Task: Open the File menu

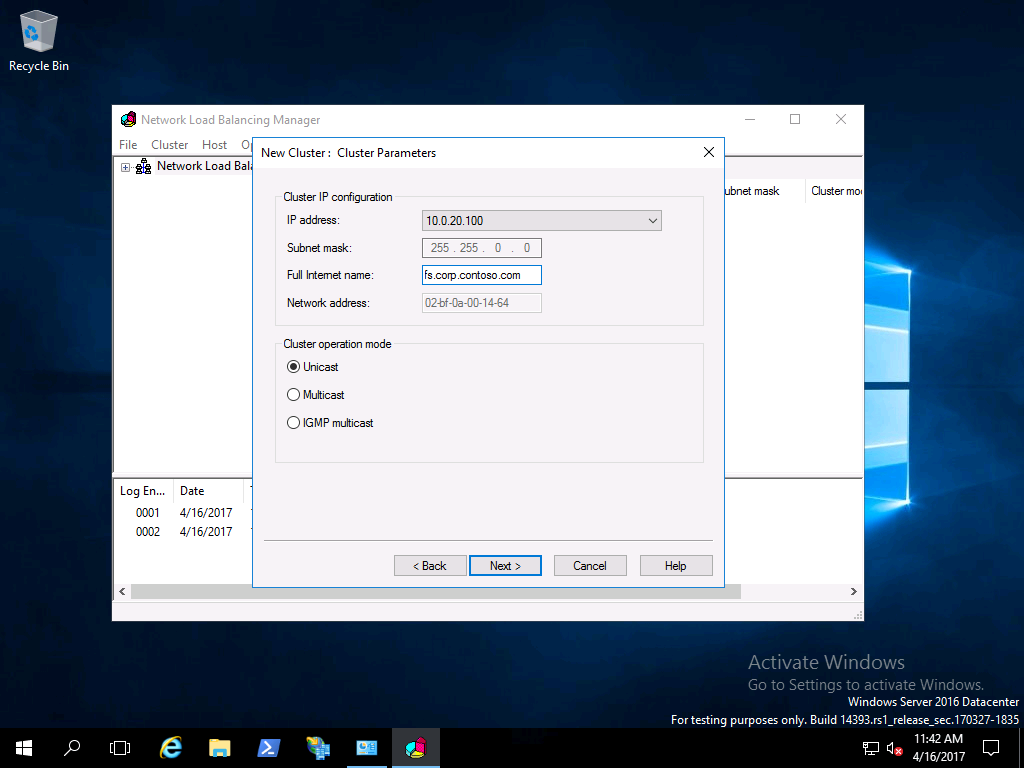Action: point(128,145)
